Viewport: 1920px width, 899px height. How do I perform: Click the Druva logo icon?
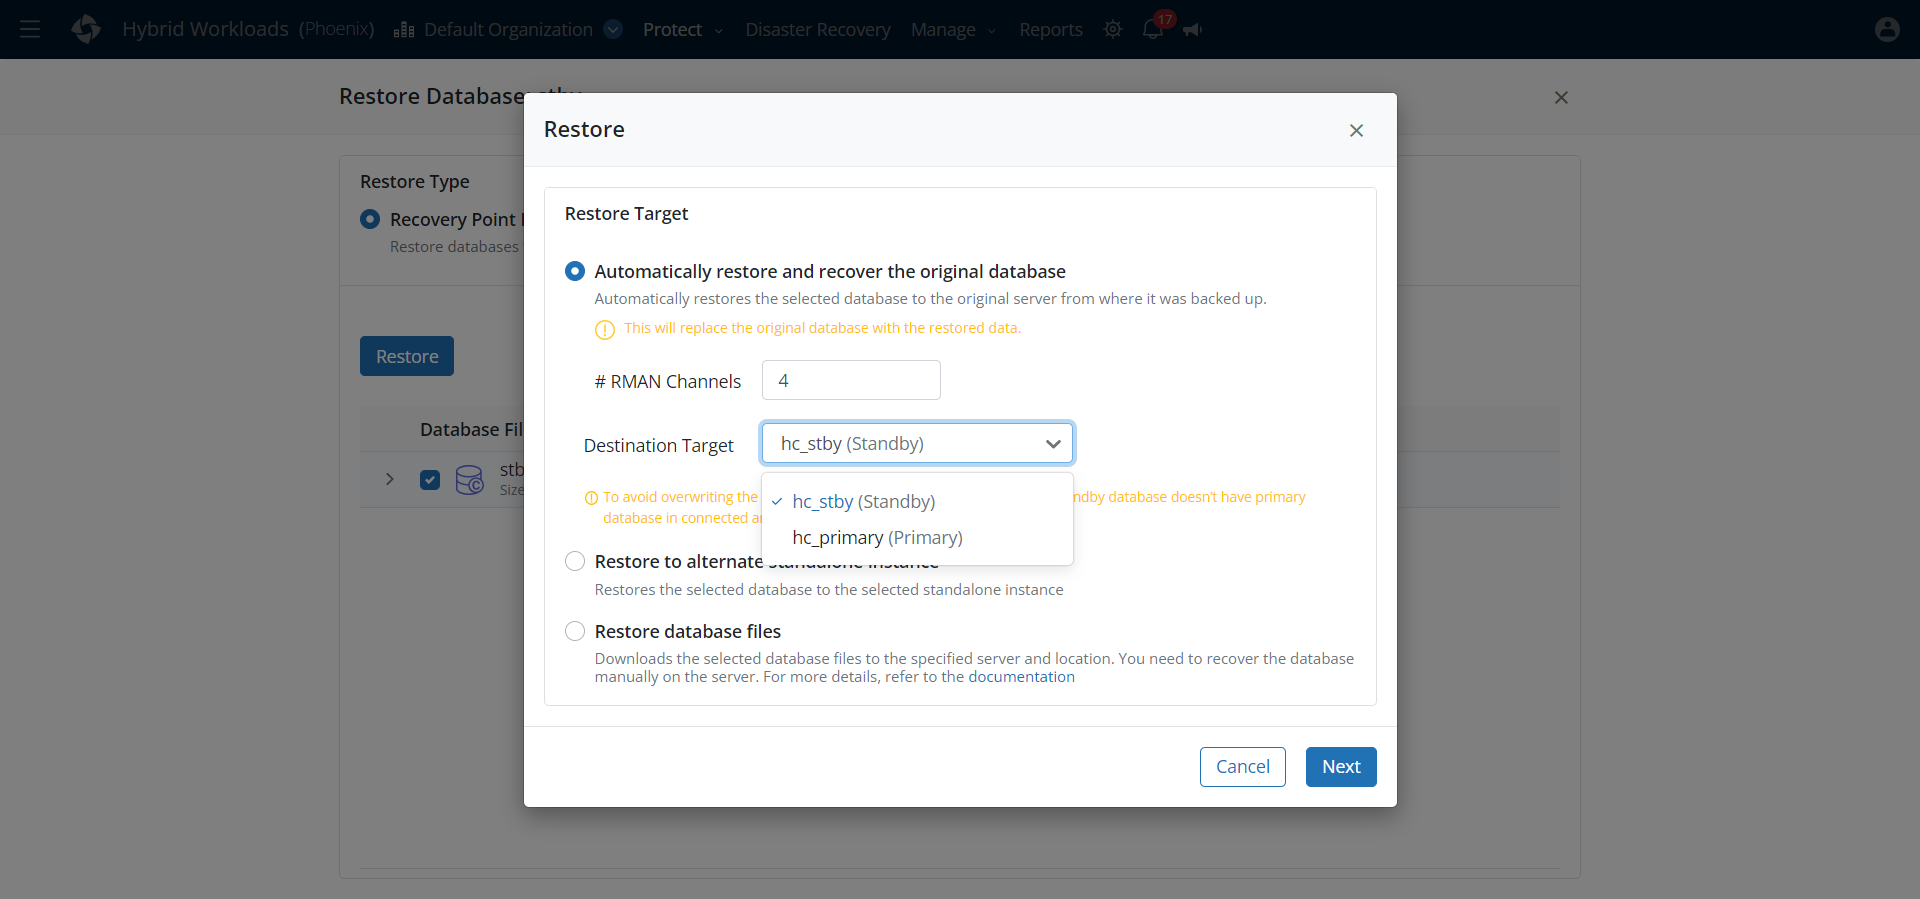86,29
